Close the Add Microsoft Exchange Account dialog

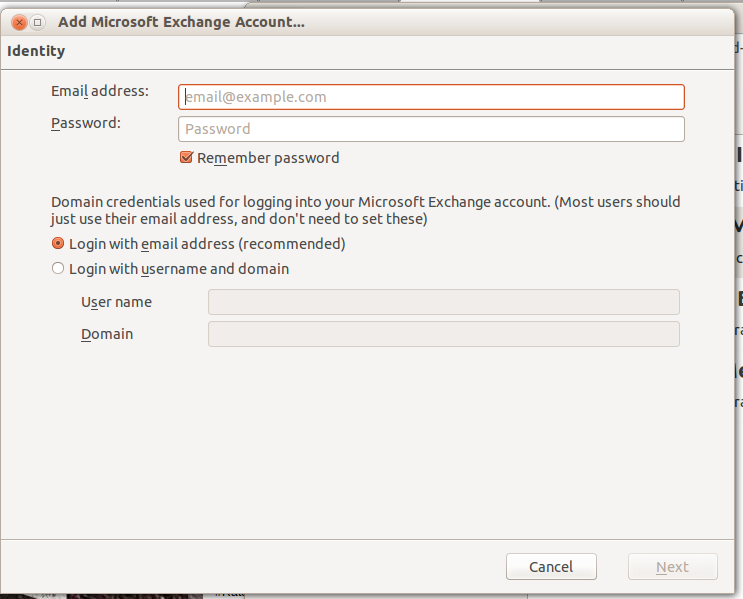[x=19, y=22]
